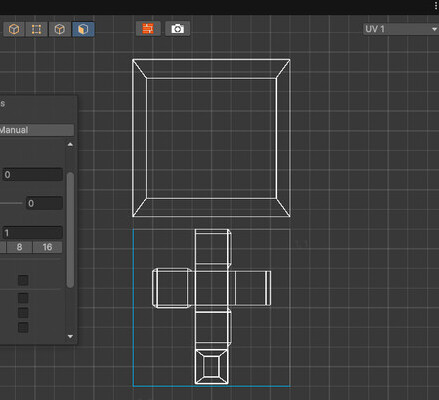Select the Object selection mode icon
The image size is (439, 400).
[14, 29]
